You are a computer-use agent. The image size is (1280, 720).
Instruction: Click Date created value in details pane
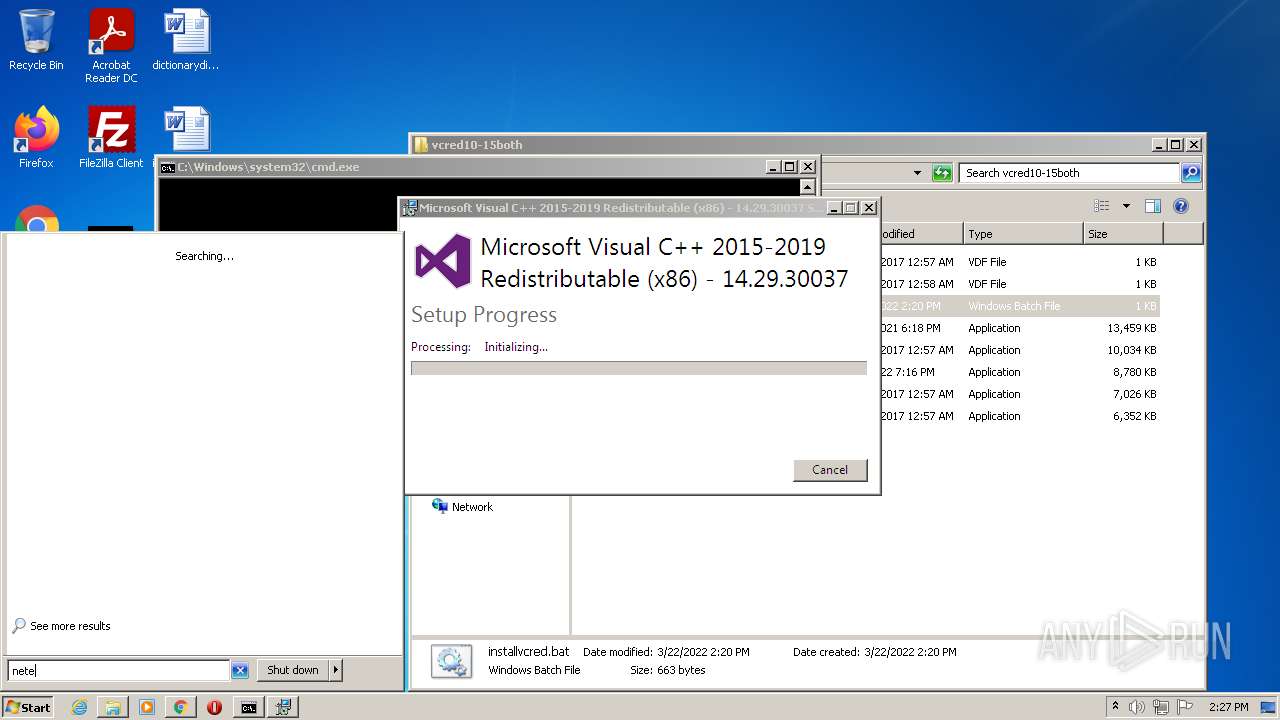(x=910, y=652)
